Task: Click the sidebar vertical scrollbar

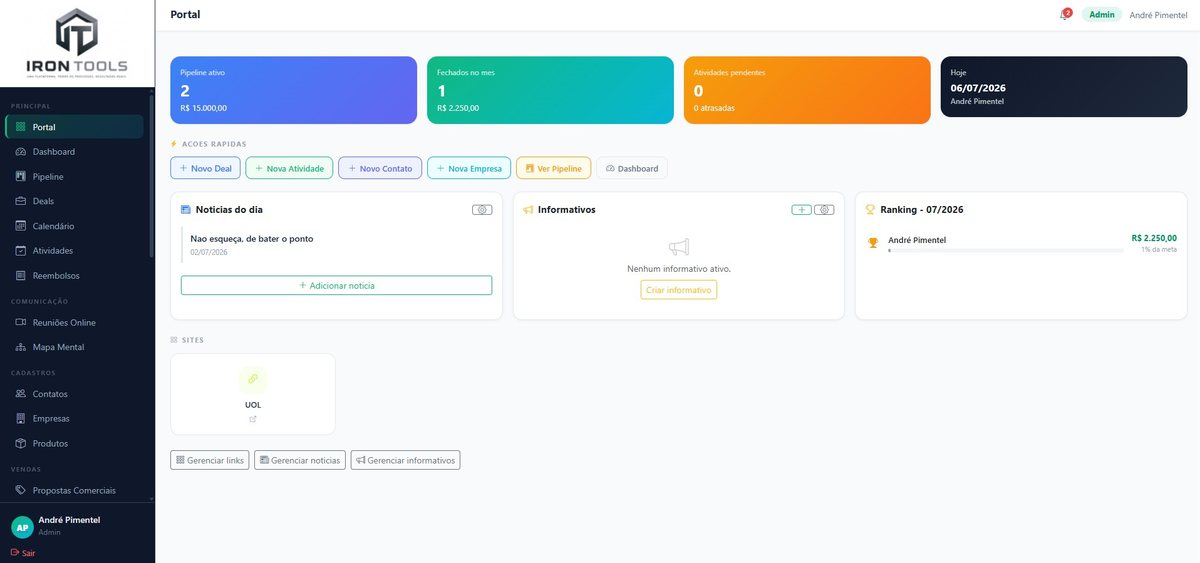Action: click(151, 175)
